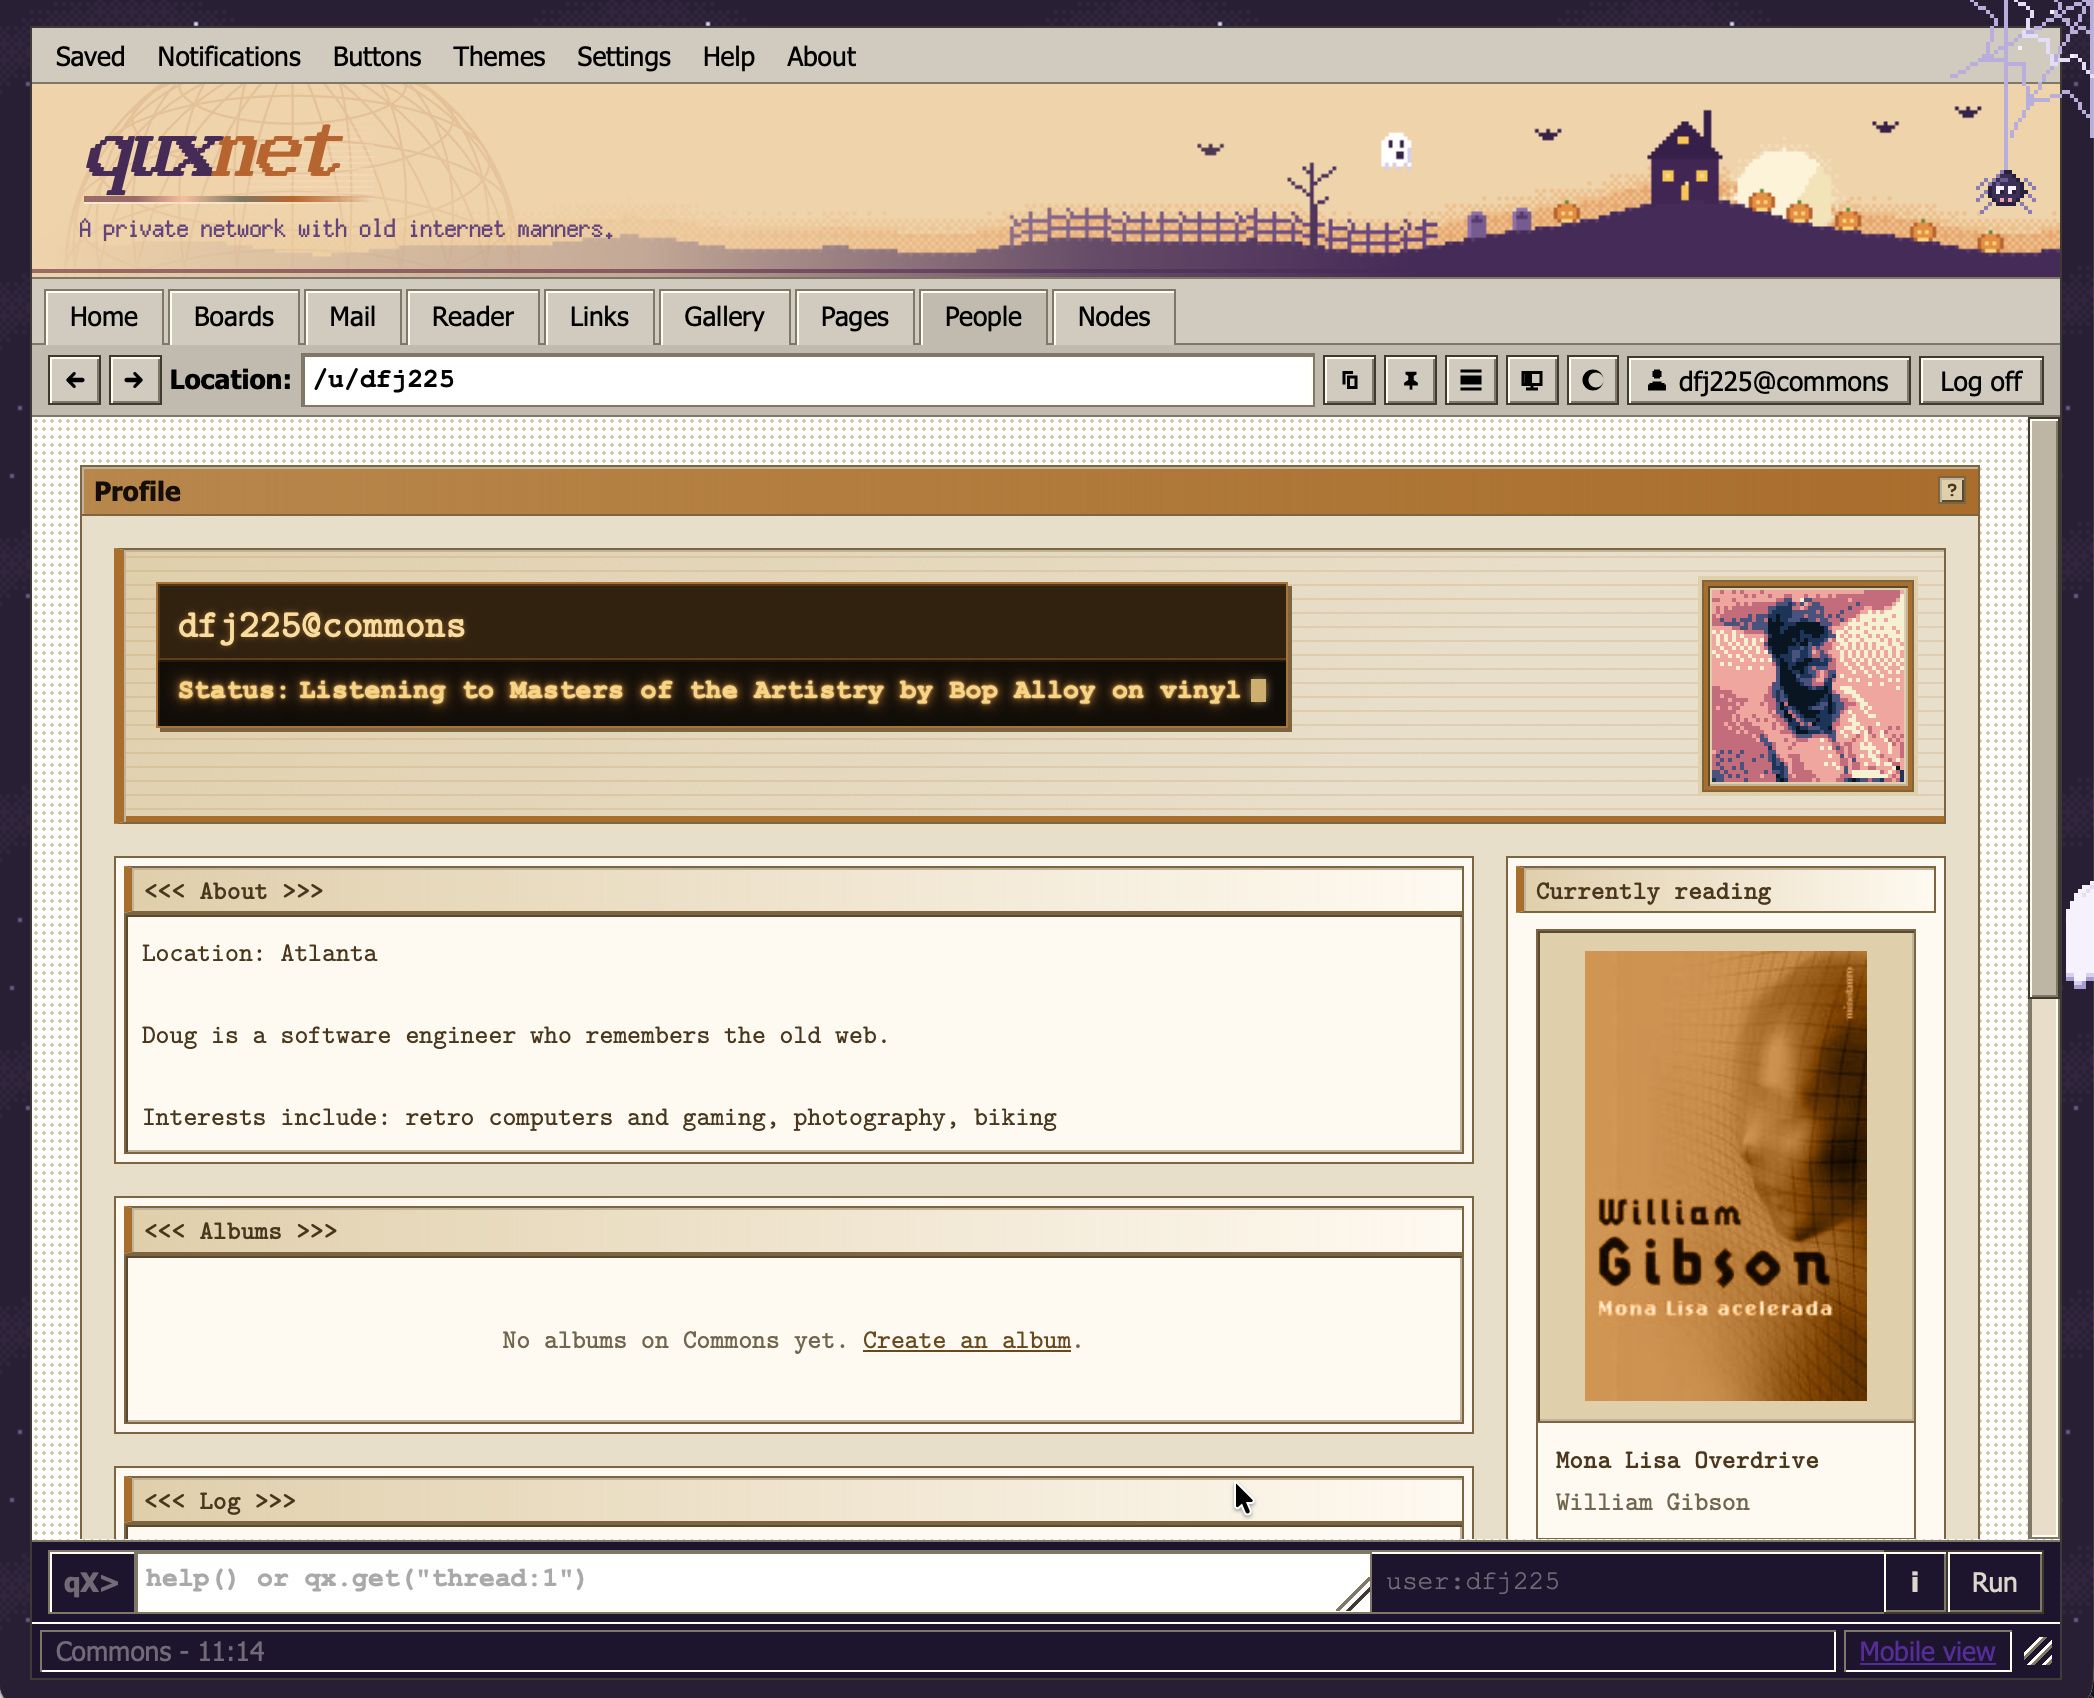Open the Buttons menu
The image size is (2094, 1698).
point(377,57)
